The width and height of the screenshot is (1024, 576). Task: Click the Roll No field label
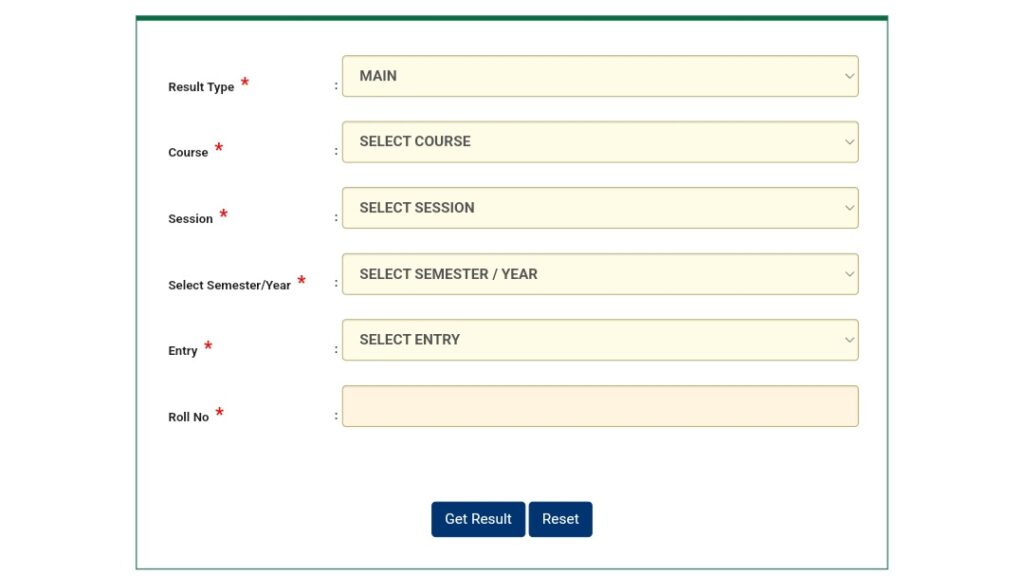point(188,417)
